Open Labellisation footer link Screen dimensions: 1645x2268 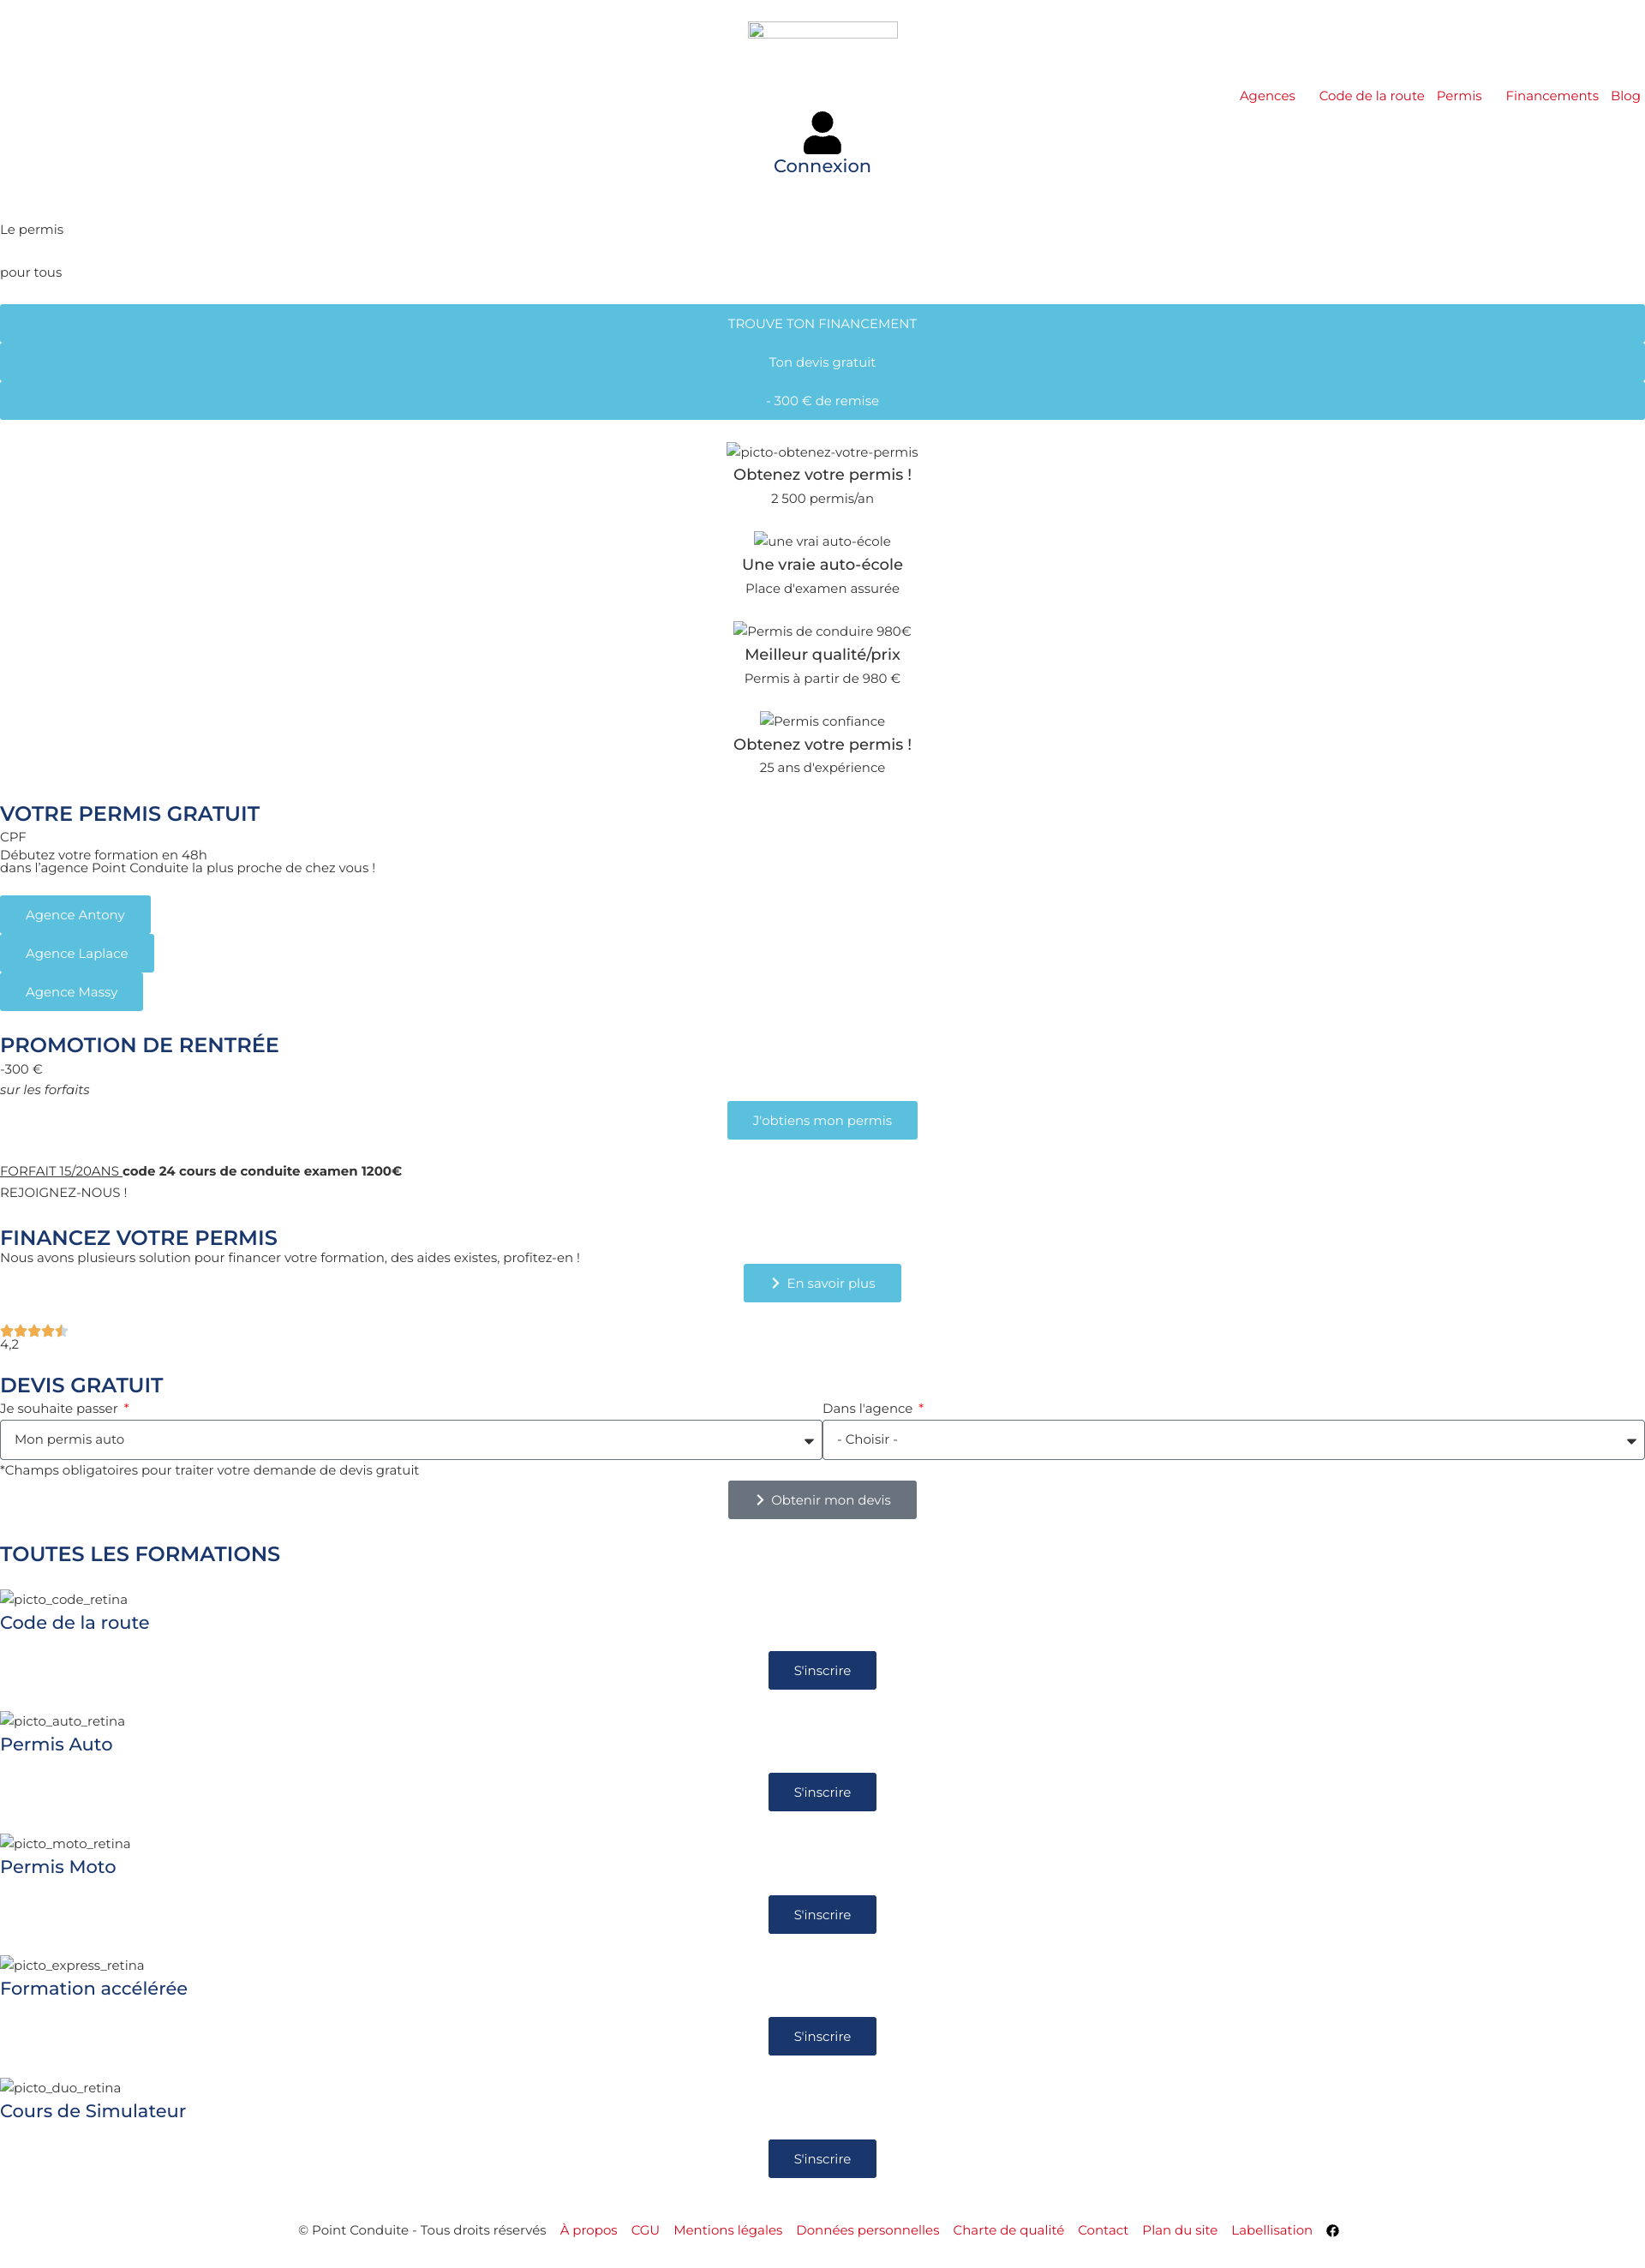1271,2230
